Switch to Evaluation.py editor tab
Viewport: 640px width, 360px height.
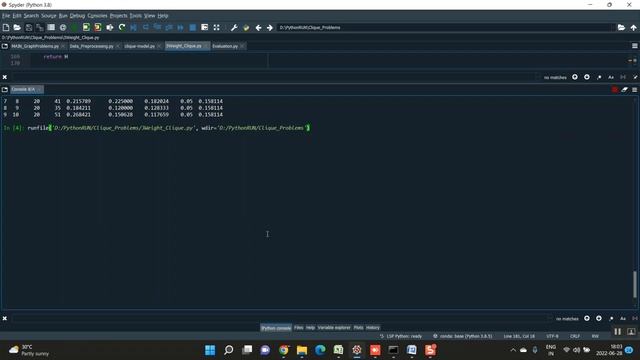coord(225,46)
